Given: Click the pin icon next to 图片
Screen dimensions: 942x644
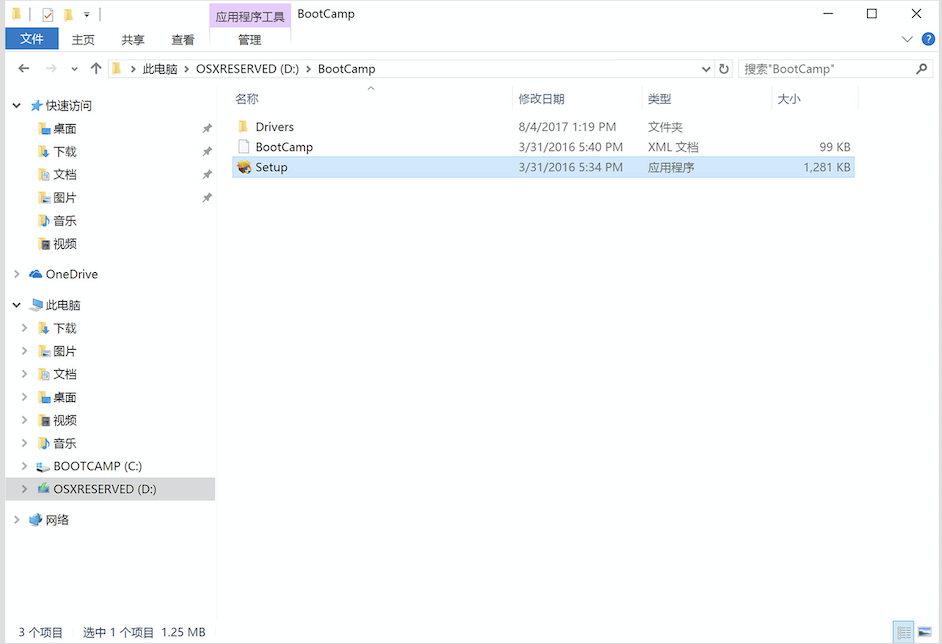Looking at the screenshot, I should tap(207, 198).
